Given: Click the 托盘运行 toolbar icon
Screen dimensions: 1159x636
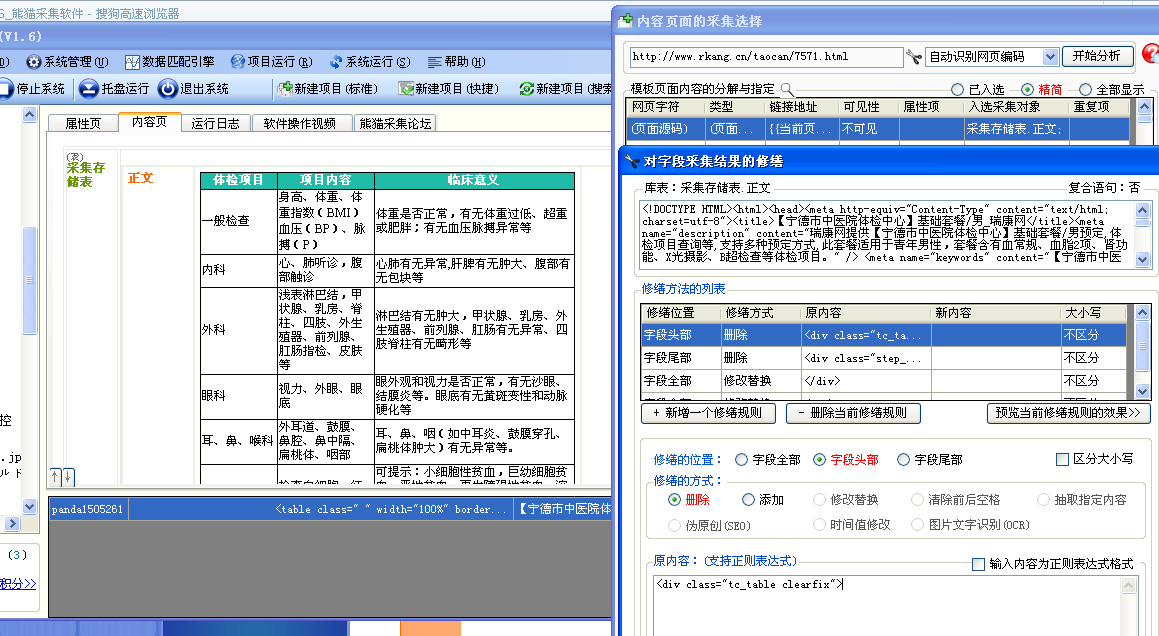Looking at the screenshot, I should click(x=89, y=89).
